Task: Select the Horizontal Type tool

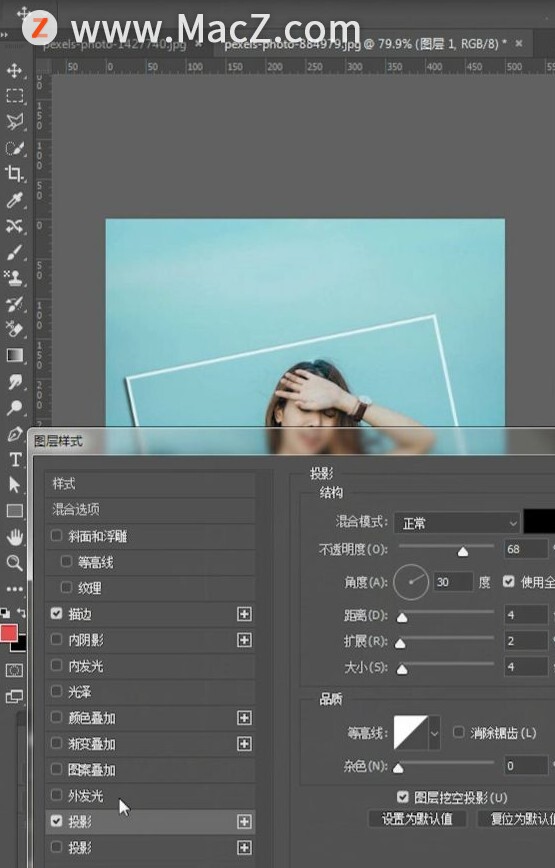Action: 14,459
